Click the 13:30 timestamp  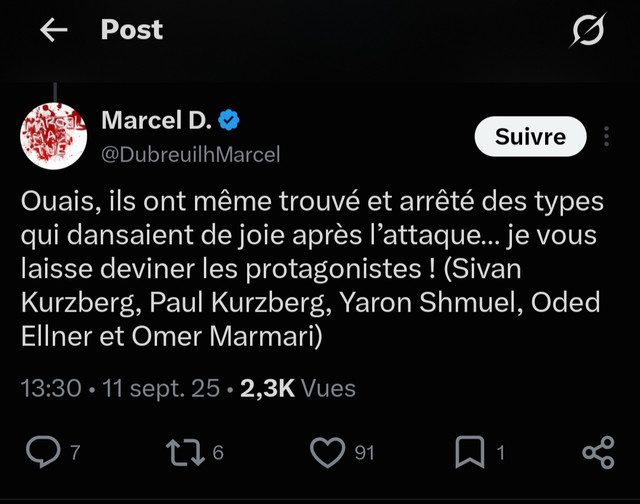click(x=51, y=388)
